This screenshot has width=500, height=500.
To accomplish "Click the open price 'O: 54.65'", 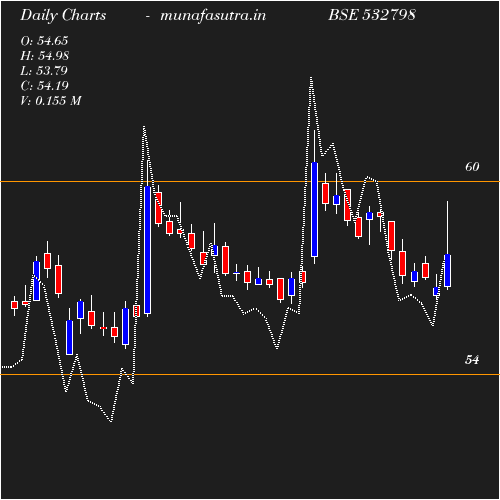I will 44,41.
